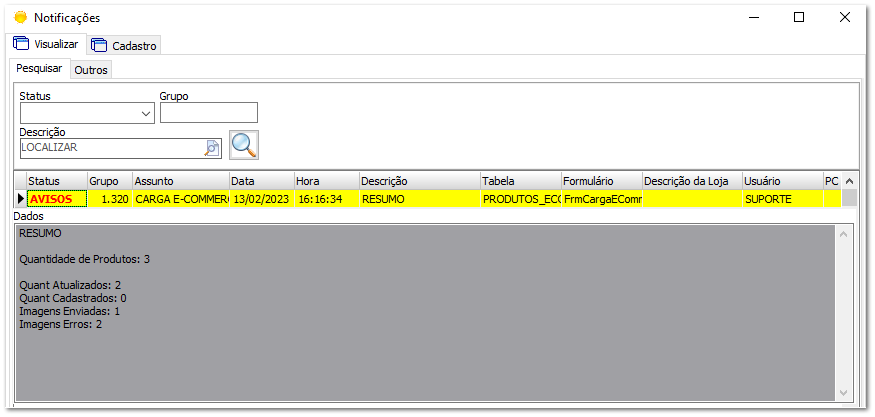
Task: Click the Notificações sun icon in title bar
Action: [20, 17]
